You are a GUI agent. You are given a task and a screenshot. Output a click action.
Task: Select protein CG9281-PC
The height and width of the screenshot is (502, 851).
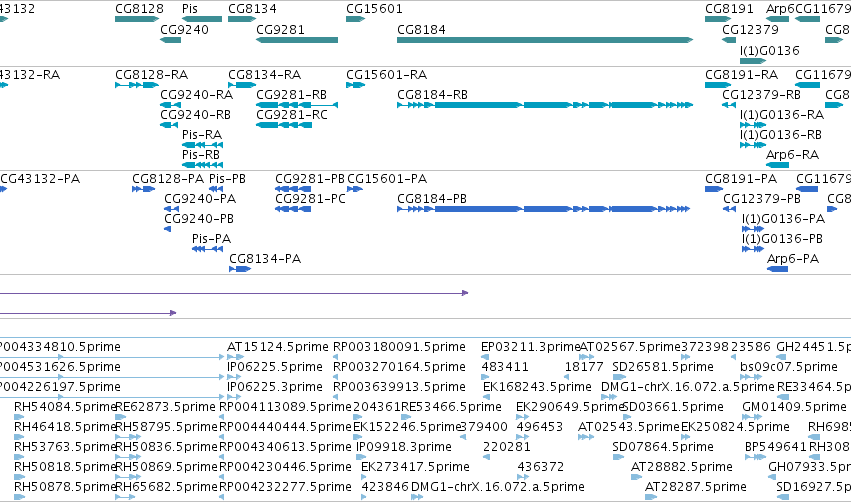(x=310, y=199)
